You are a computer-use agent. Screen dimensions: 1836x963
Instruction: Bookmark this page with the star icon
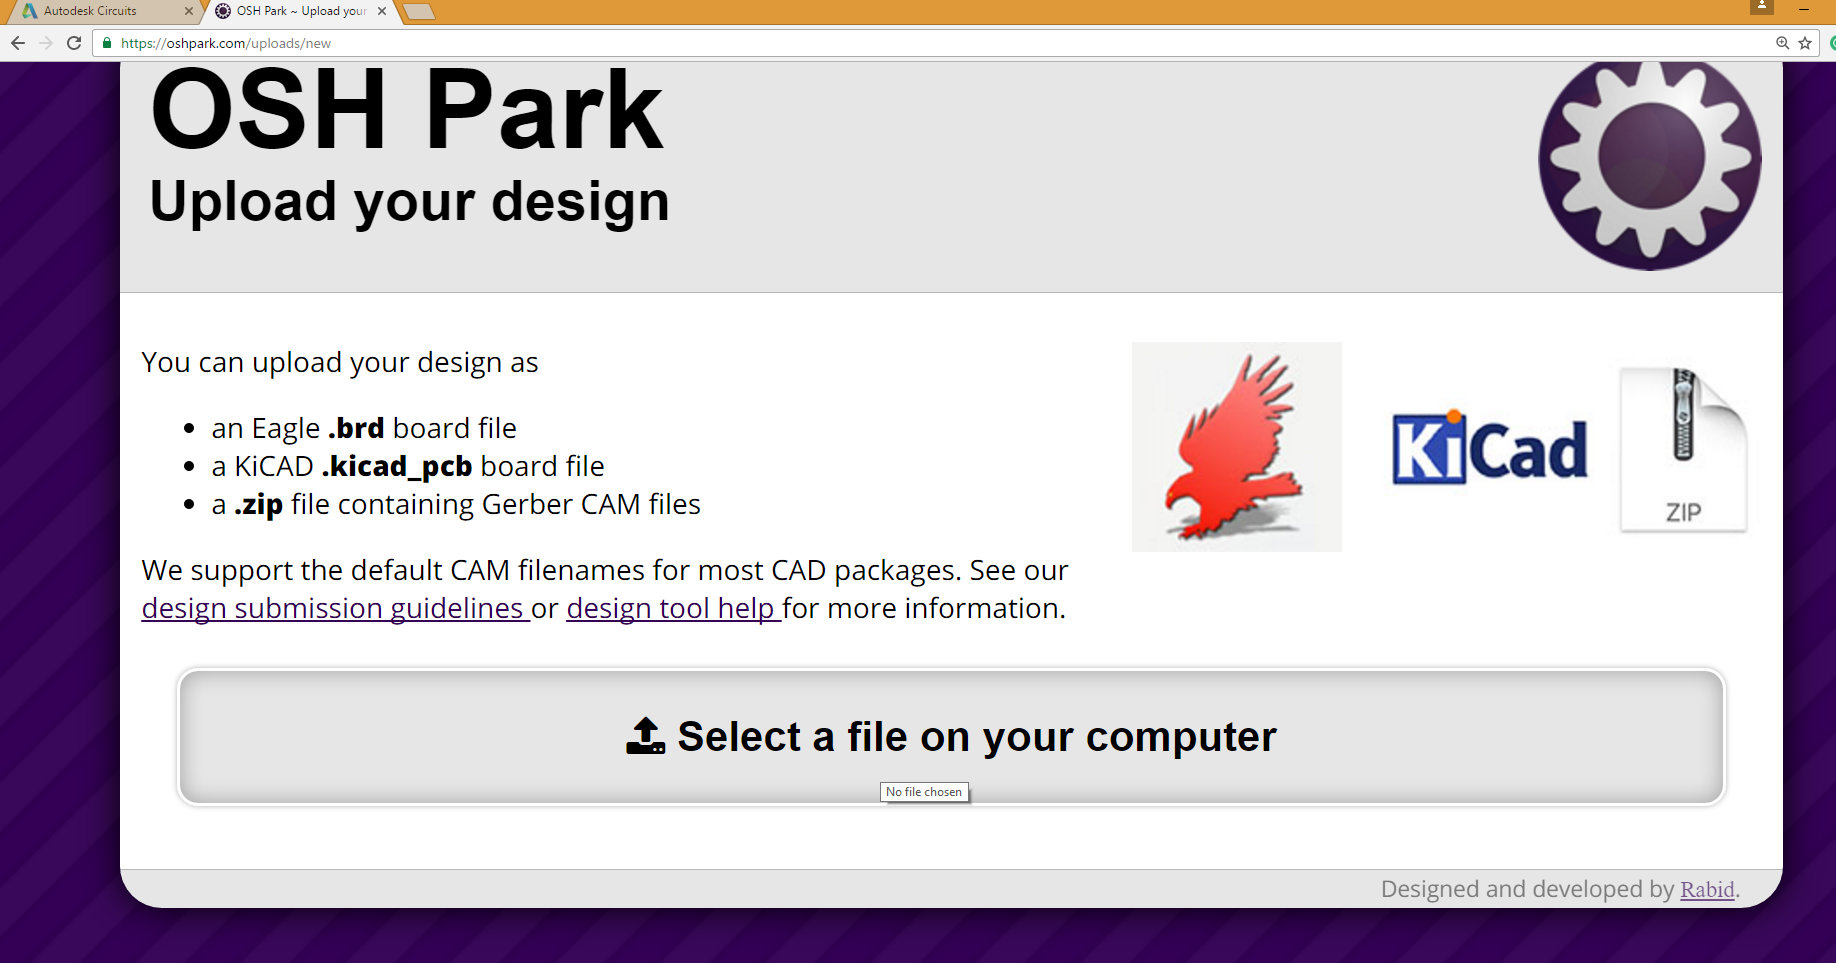(x=1805, y=43)
